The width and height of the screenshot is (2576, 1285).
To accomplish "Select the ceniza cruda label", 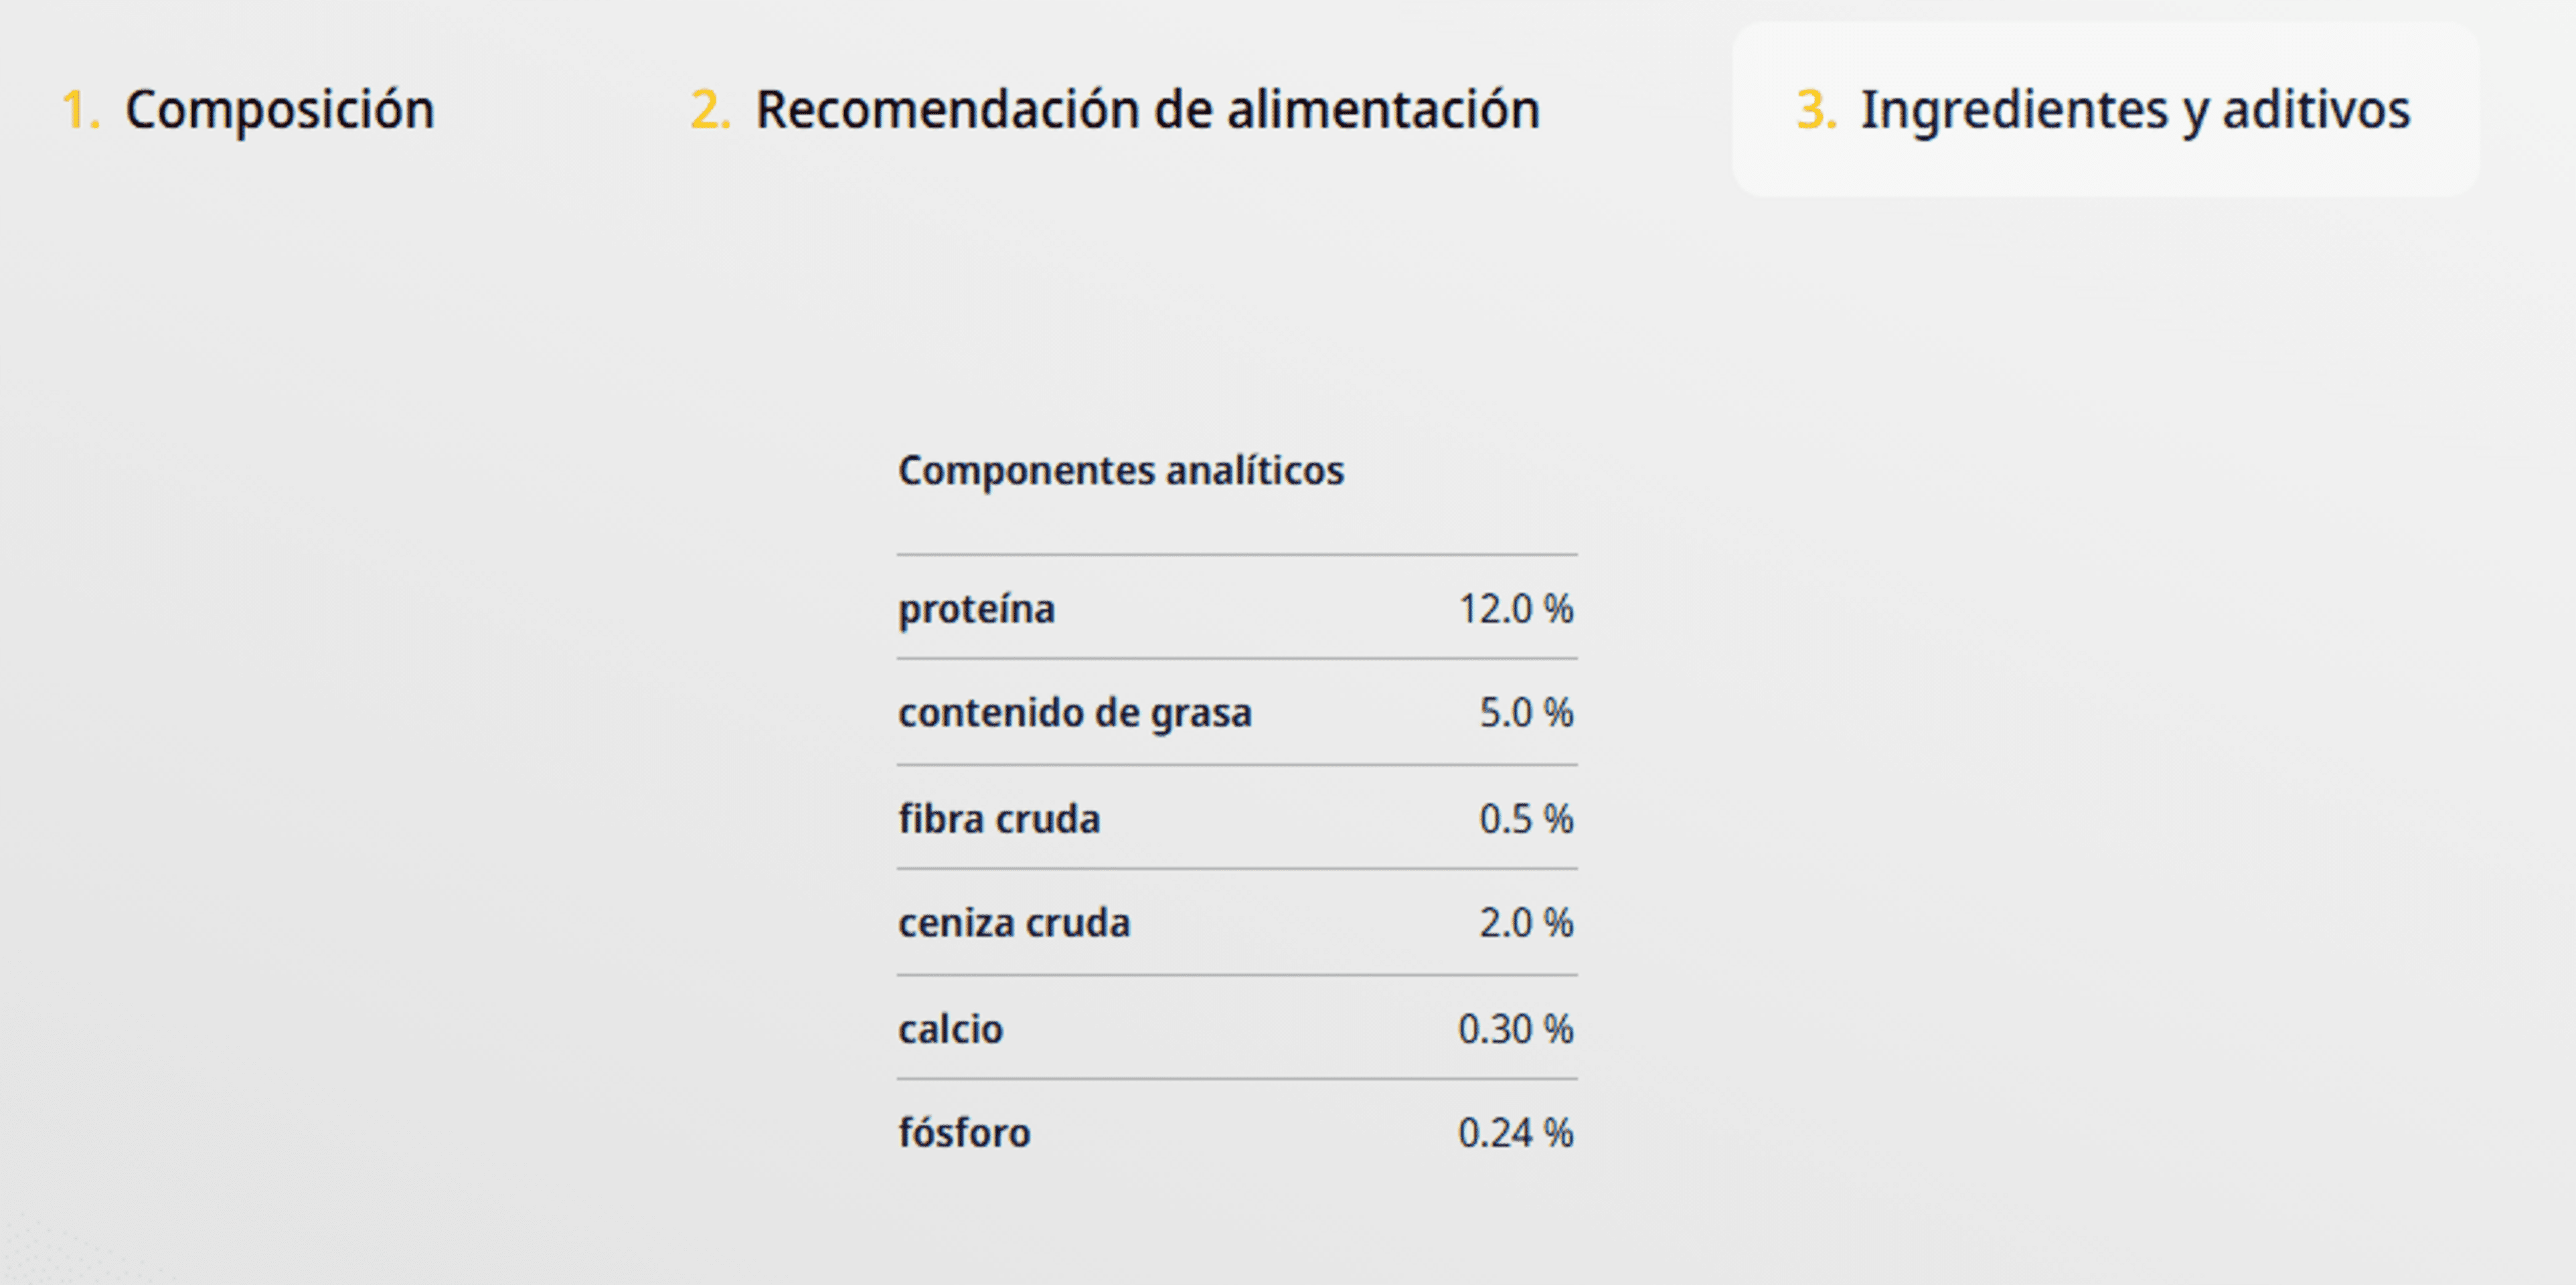I will (x=1014, y=923).
